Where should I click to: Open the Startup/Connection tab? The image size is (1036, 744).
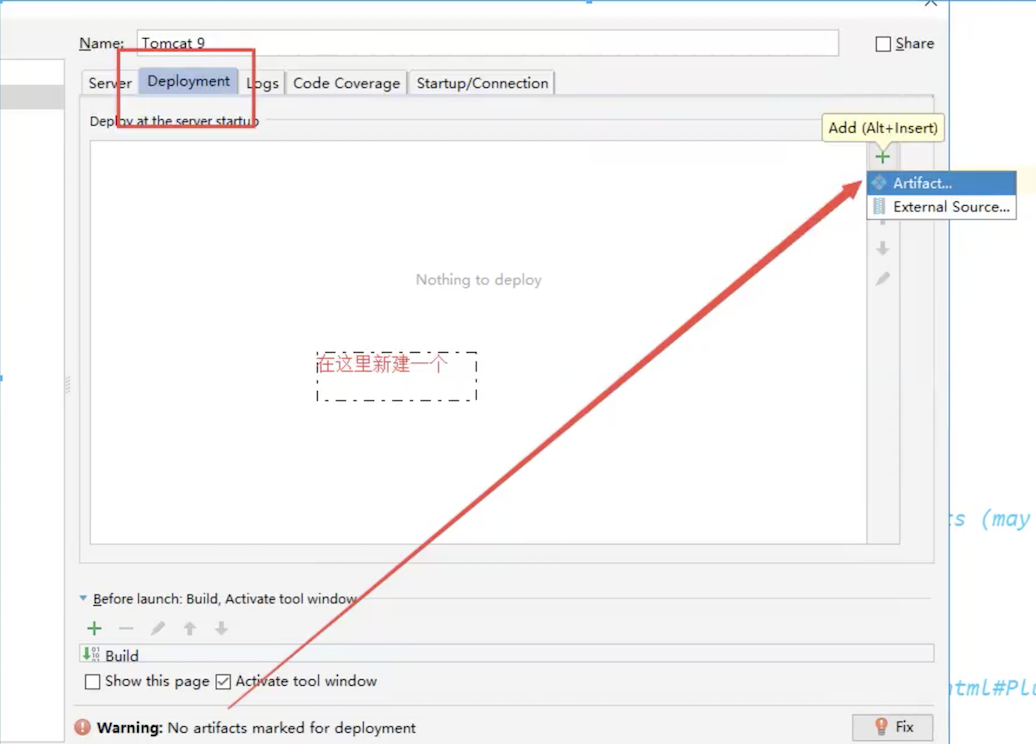482,83
